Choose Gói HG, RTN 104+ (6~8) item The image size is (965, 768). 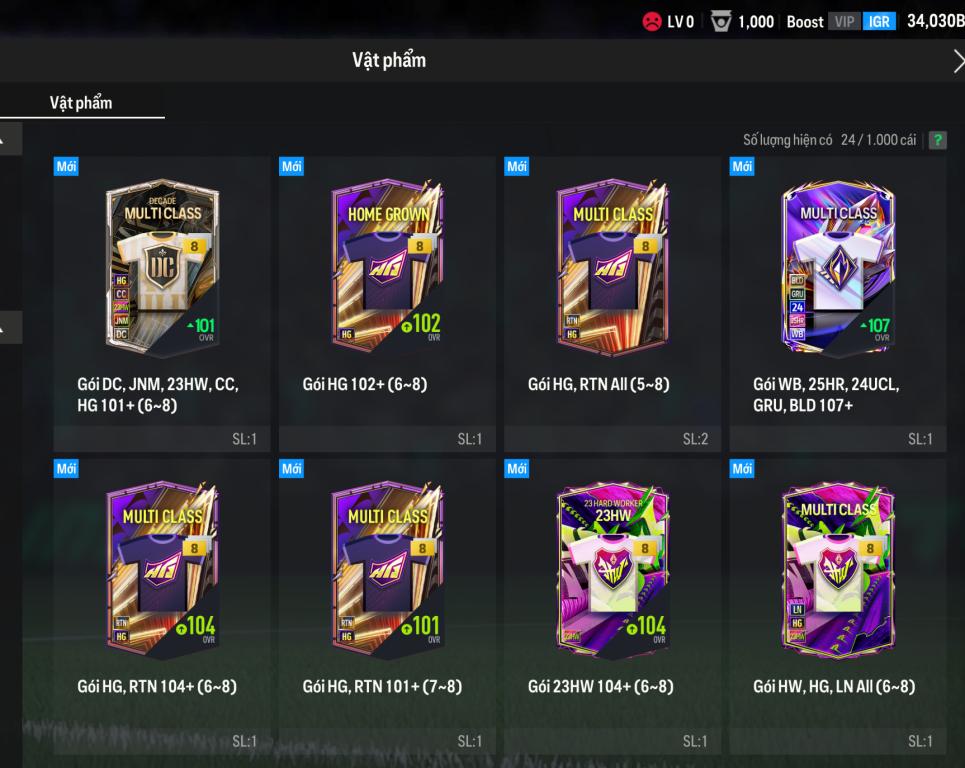click(162, 607)
